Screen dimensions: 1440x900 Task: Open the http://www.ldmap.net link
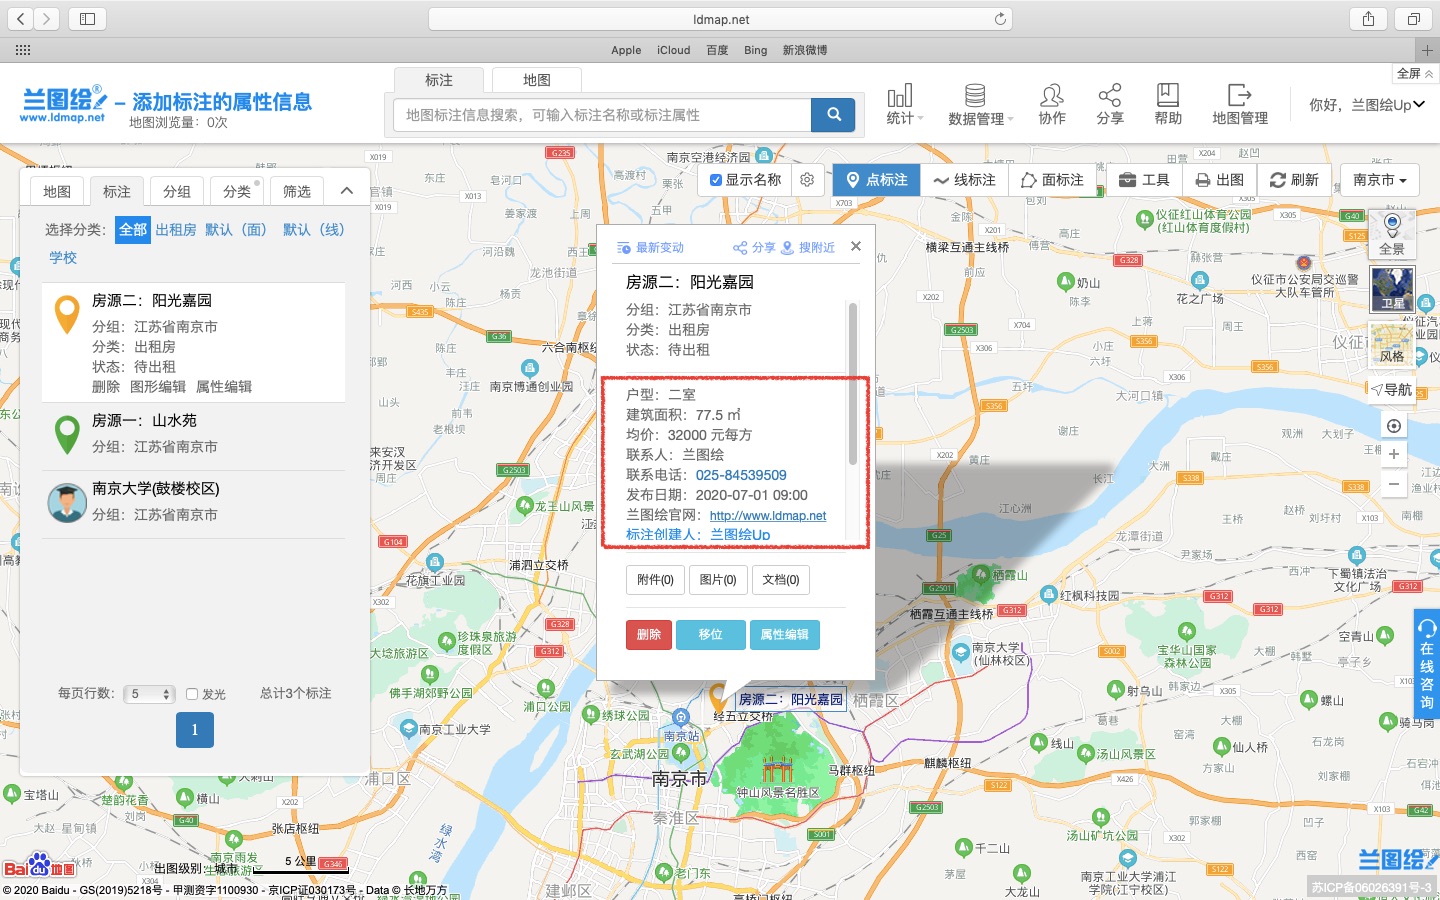[x=768, y=516]
